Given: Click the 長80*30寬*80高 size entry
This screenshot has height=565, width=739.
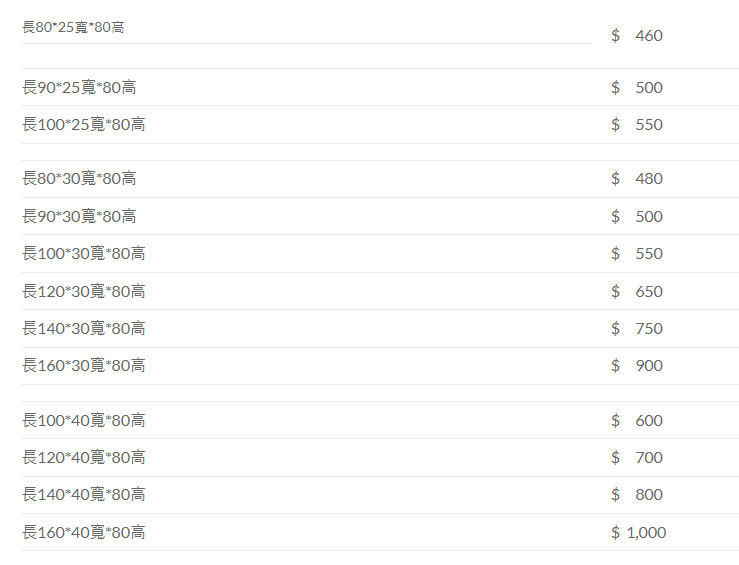Looking at the screenshot, I should [79, 179].
